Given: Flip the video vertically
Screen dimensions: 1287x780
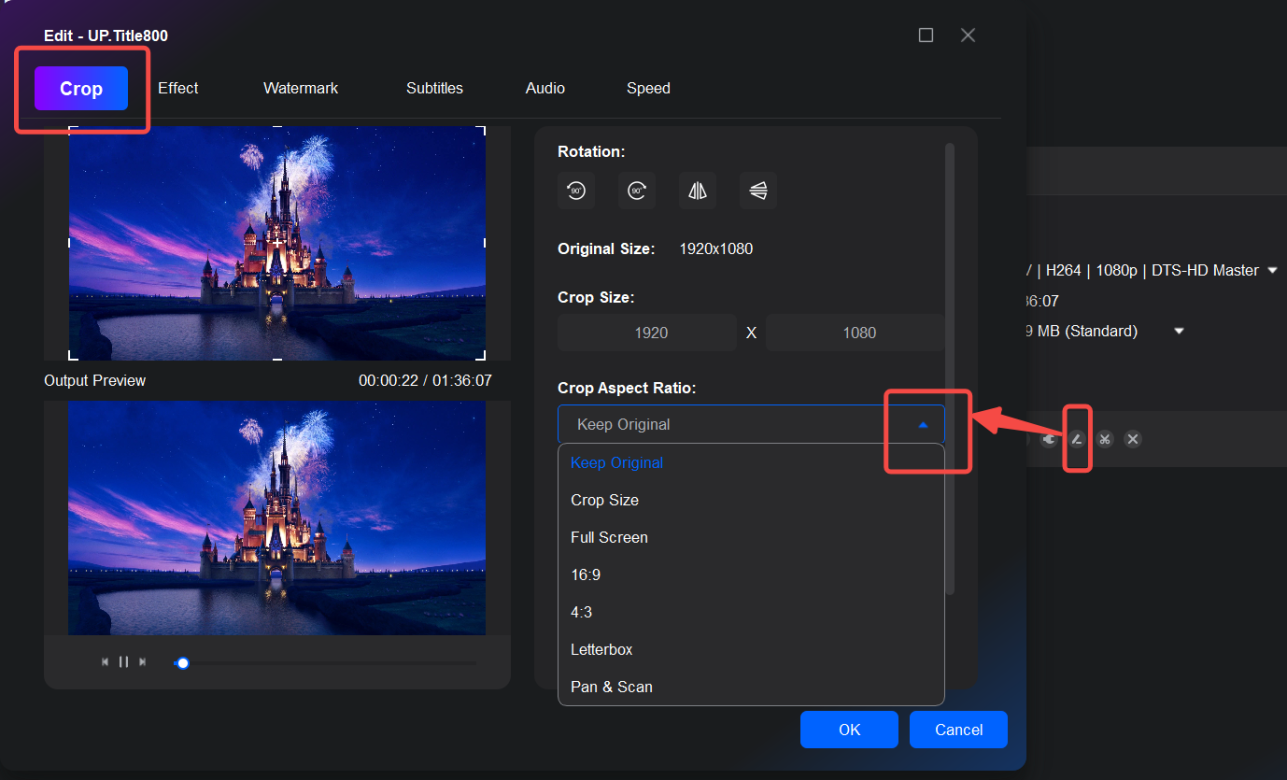Looking at the screenshot, I should [x=758, y=190].
